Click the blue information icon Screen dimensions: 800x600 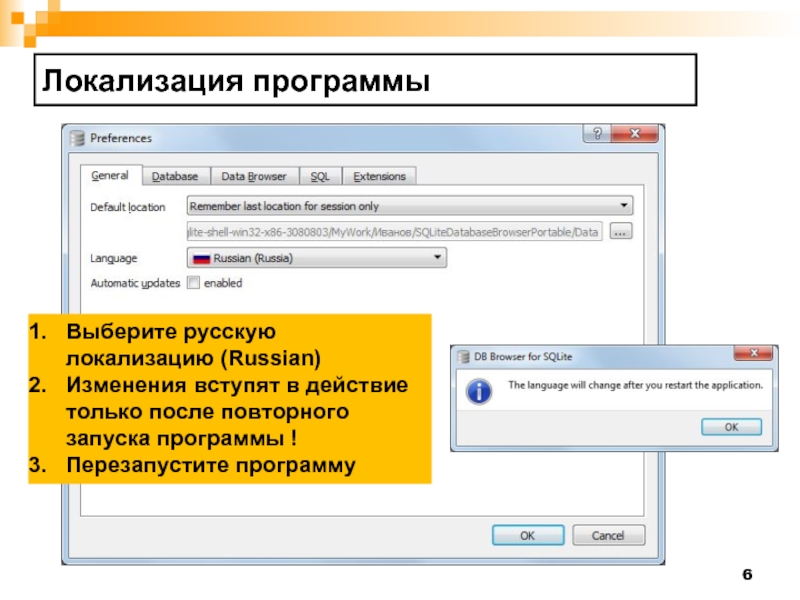(479, 392)
